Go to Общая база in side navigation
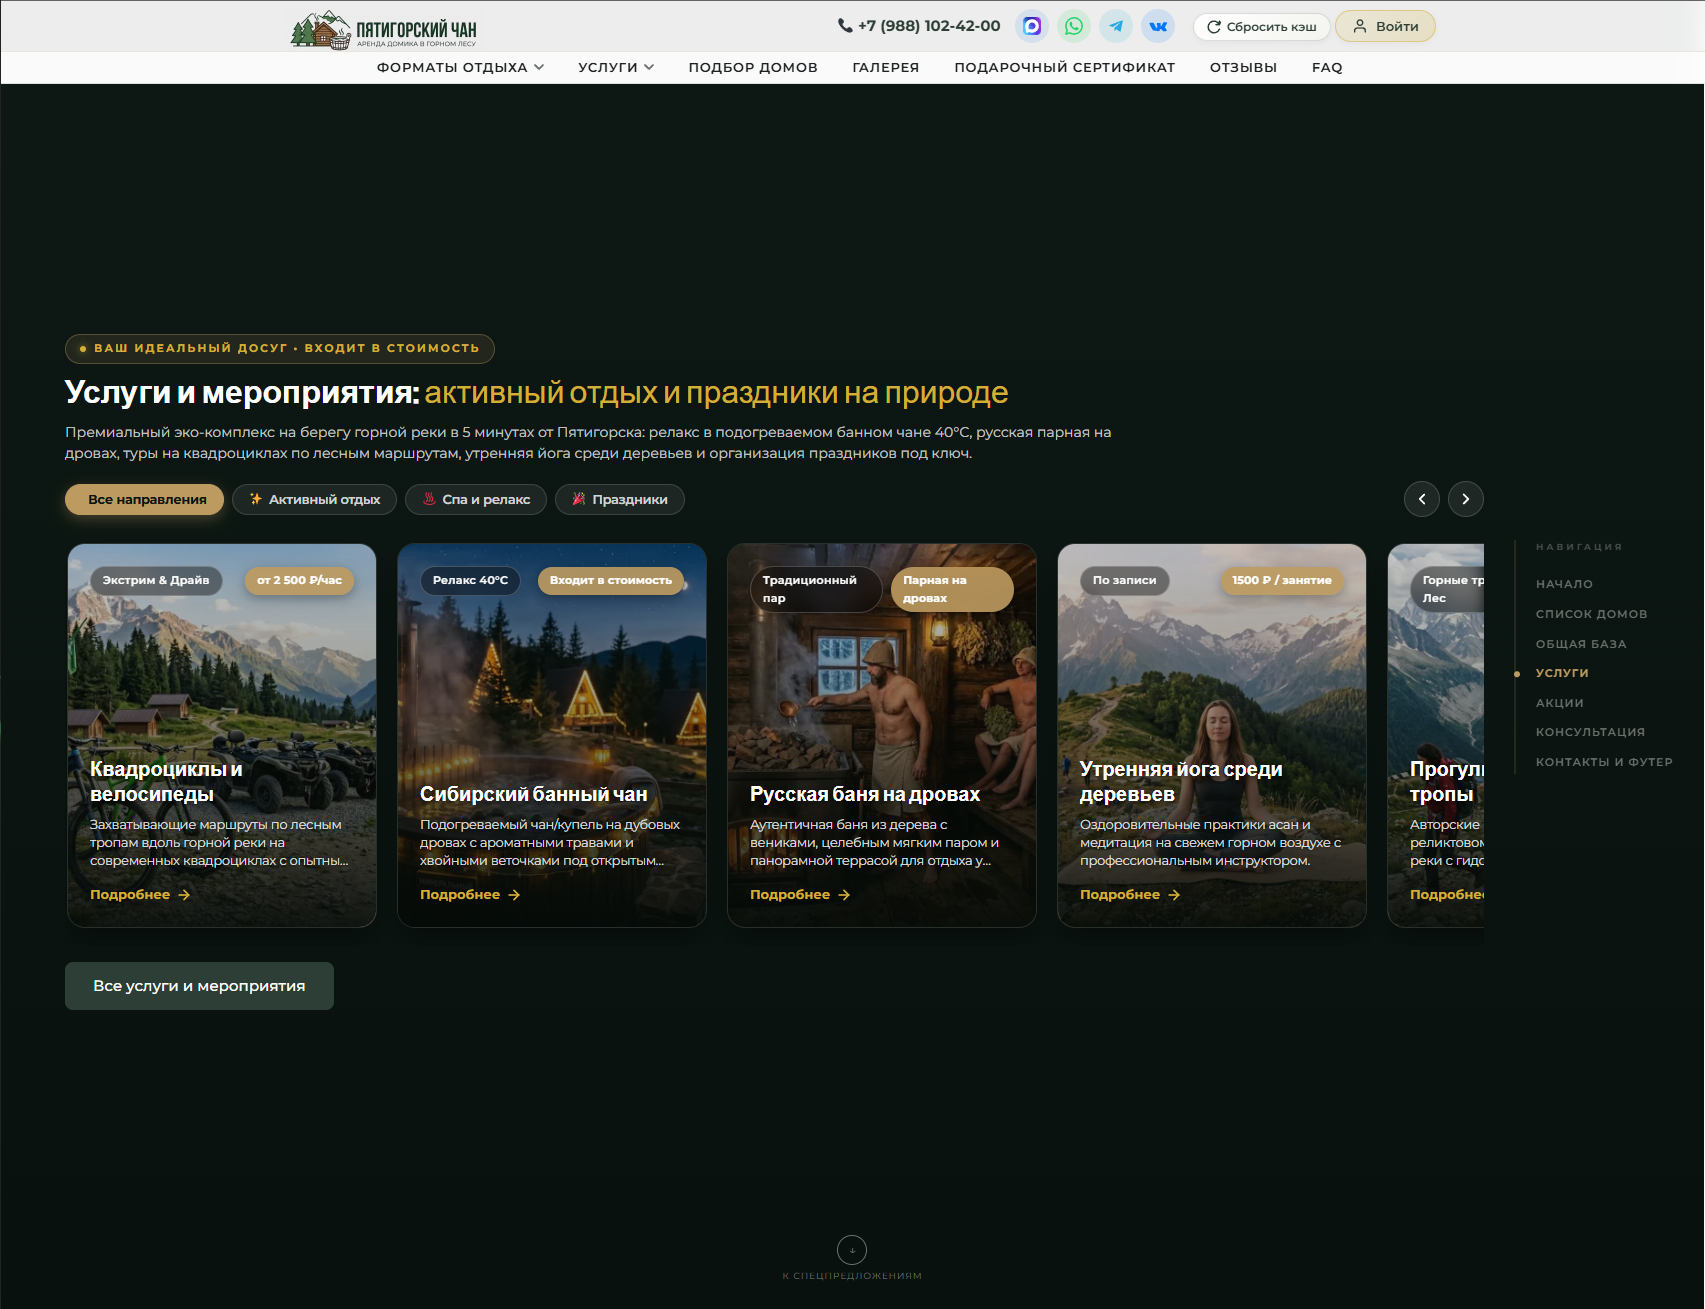 (x=1581, y=644)
